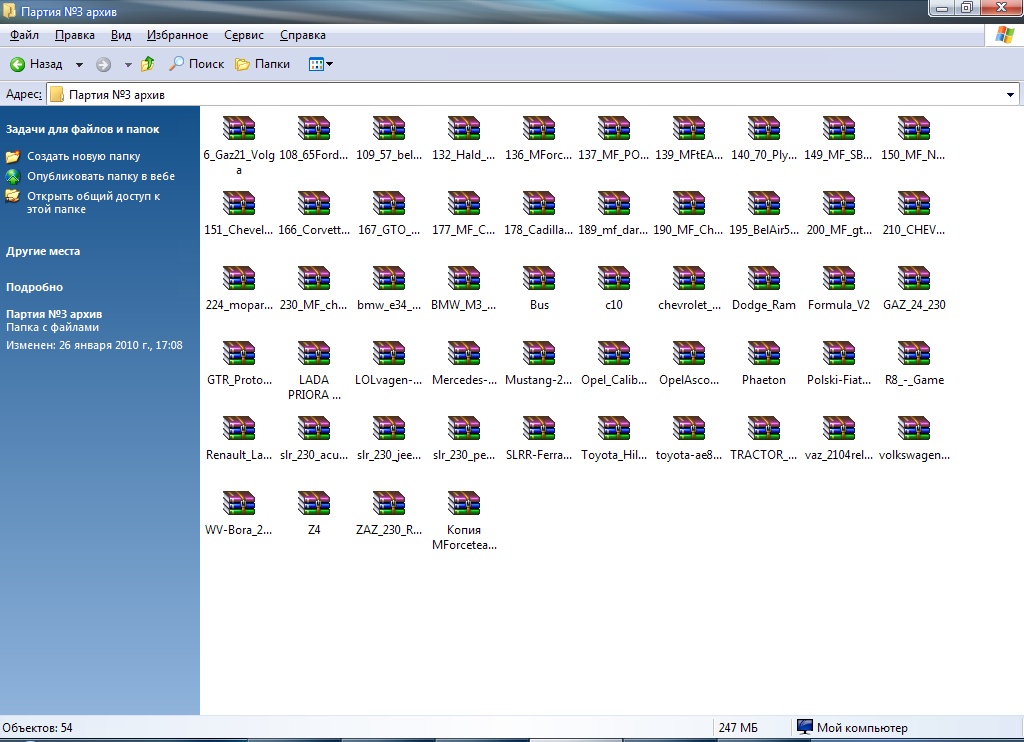Select the 151_Chevel archive icon
This screenshot has width=1024, height=742.
[x=238, y=203]
